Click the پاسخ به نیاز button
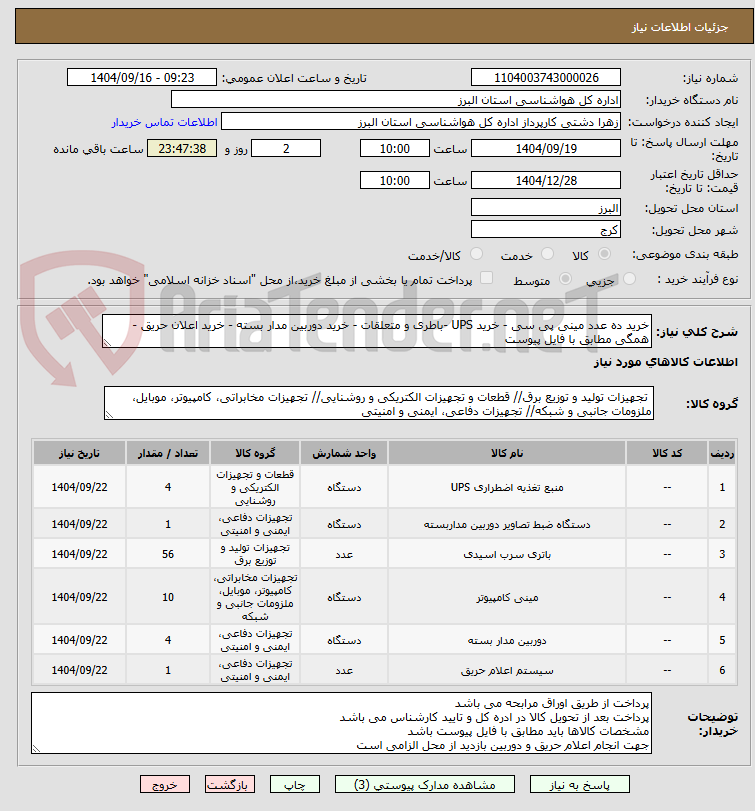Screen dimensions: 755x811 (x=580, y=785)
